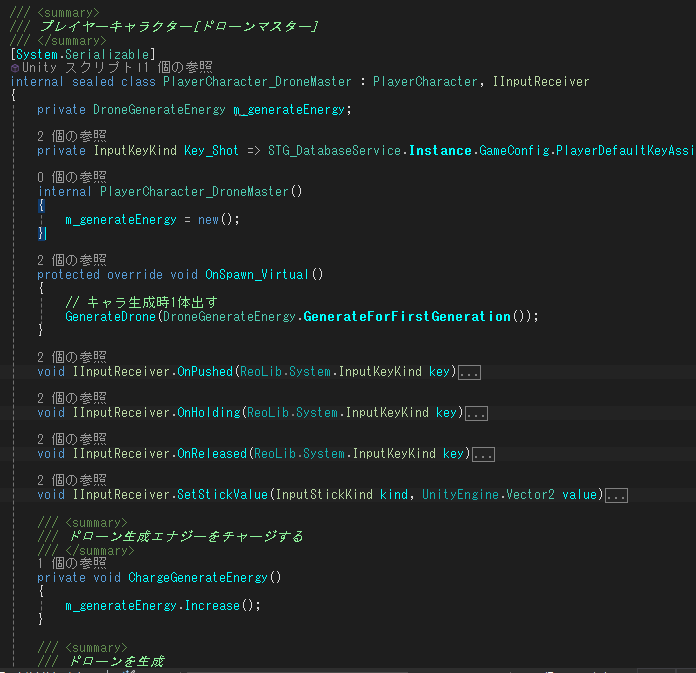Click the ChargeGenerateEnergy method name
The image size is (696, 673).
(198, 578)
